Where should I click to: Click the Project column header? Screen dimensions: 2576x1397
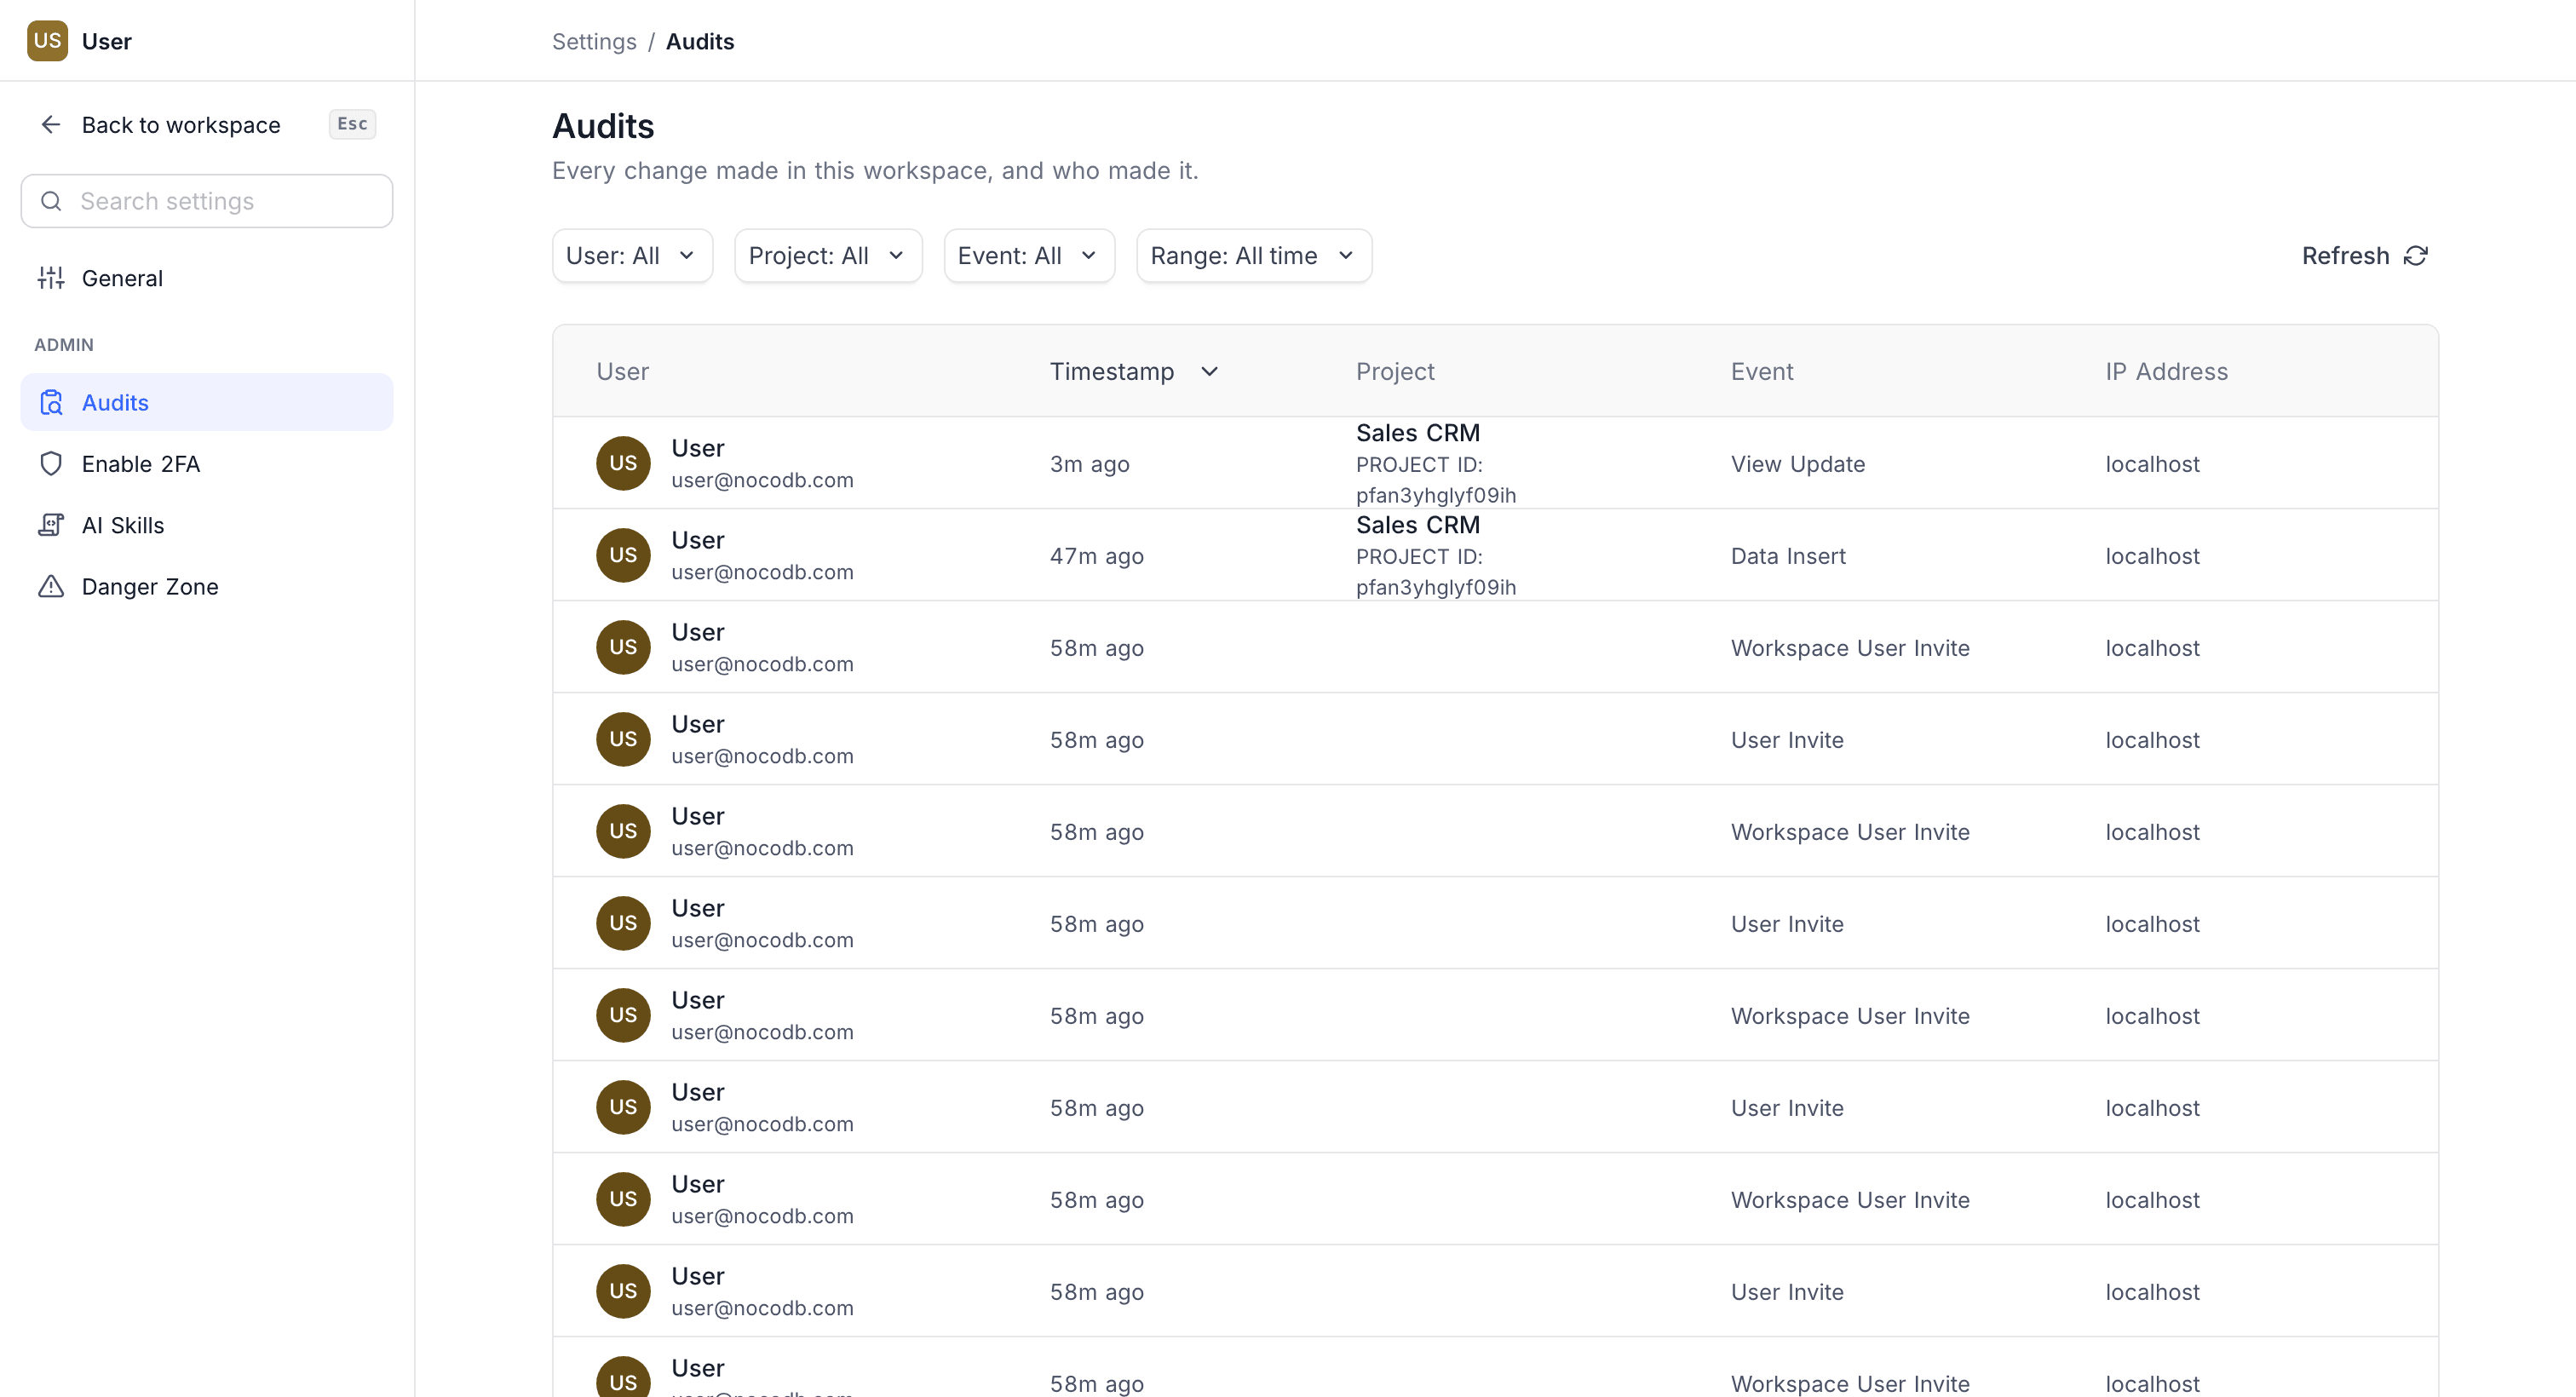1395,372
